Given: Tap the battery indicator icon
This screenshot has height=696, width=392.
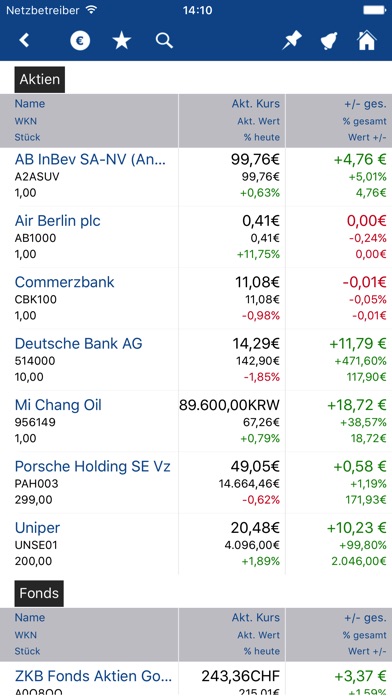Looking at the screenshot, I should [x=375, y=10].
